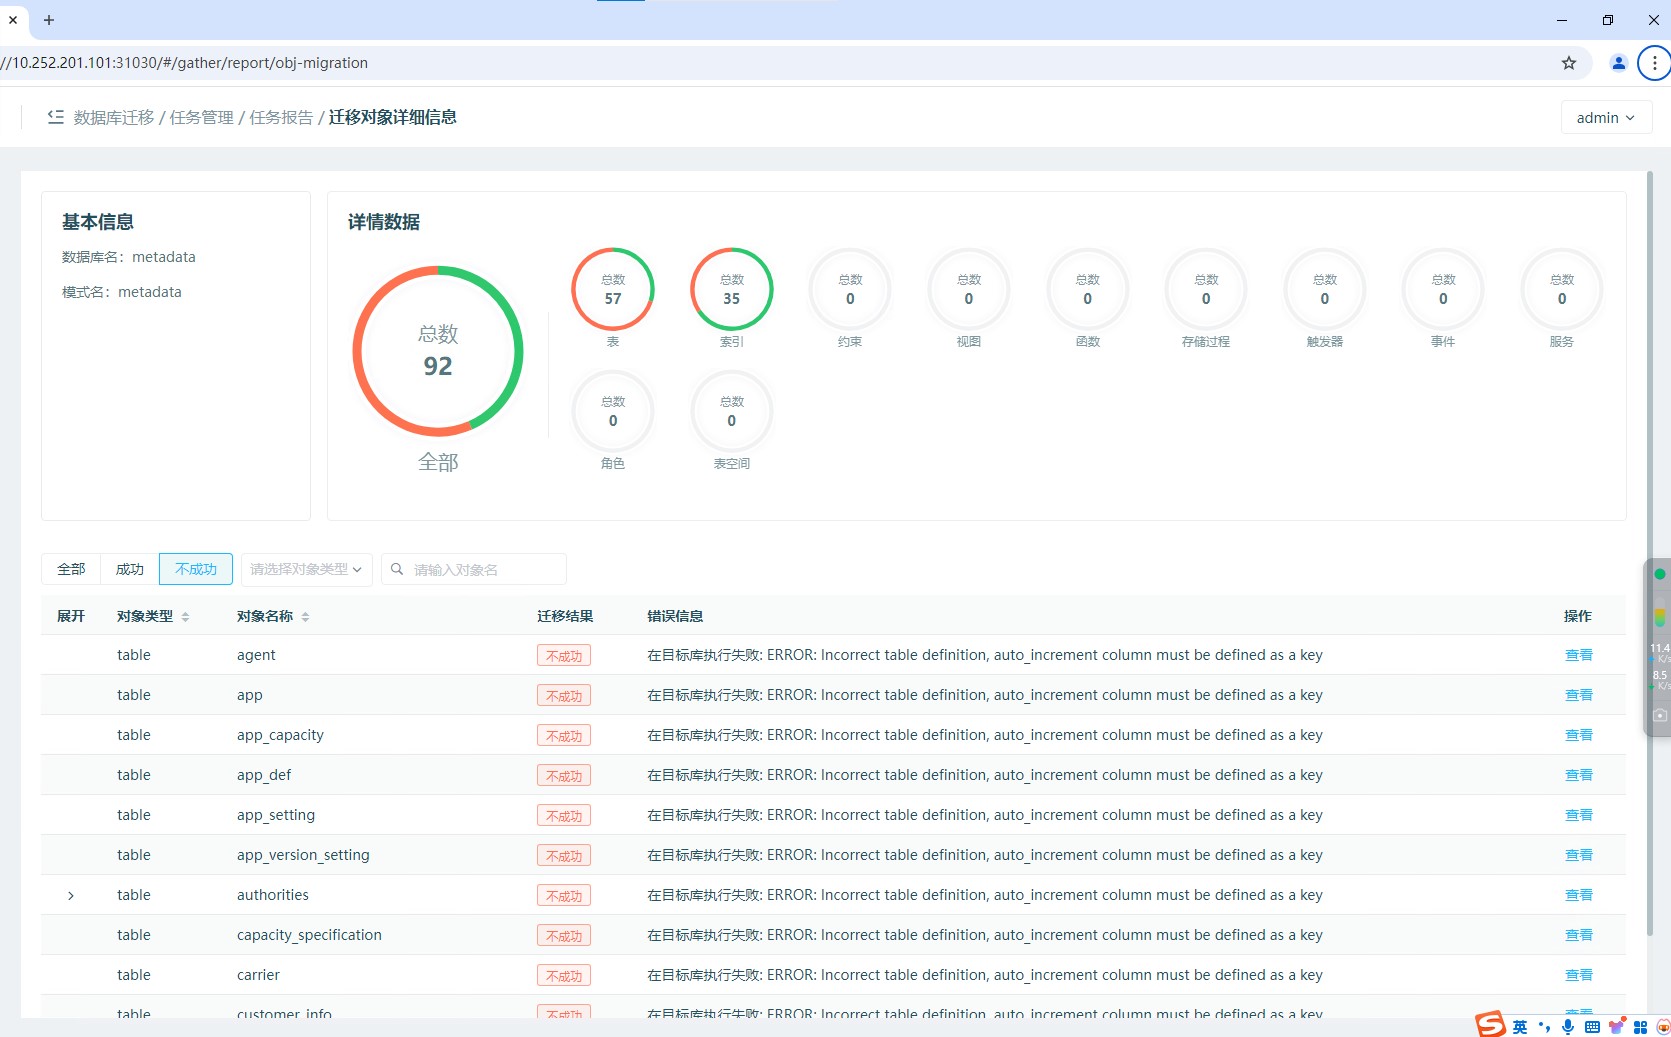Select the 表 circle showing 57
Screen dimensions: 1671x1037
tap(613, 289)
